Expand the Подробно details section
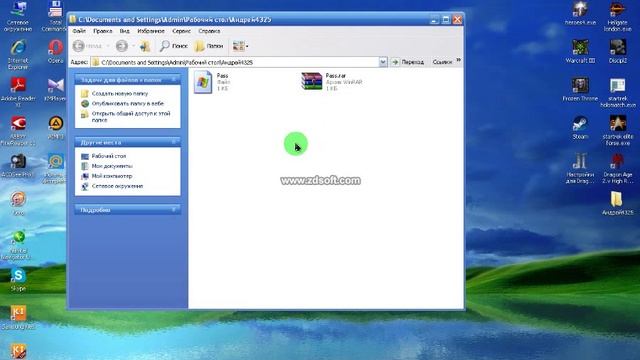 pyautogui.click(x=174, y=210)
